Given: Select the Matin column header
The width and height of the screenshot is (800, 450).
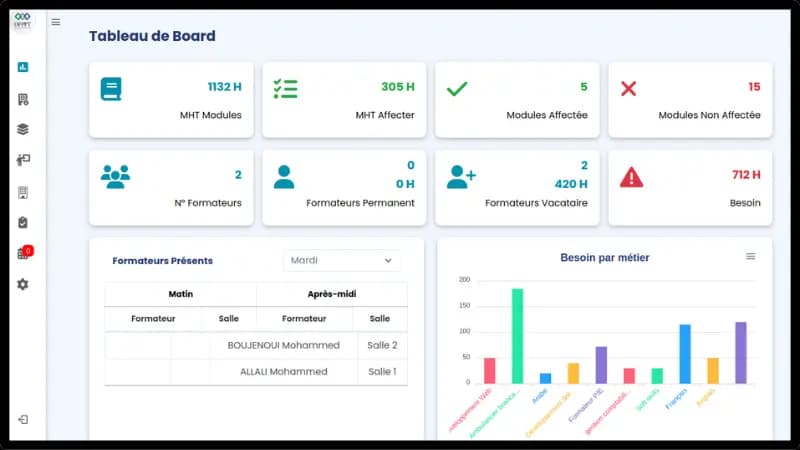Looking at the screenshot, I should [x=180, y=294].
